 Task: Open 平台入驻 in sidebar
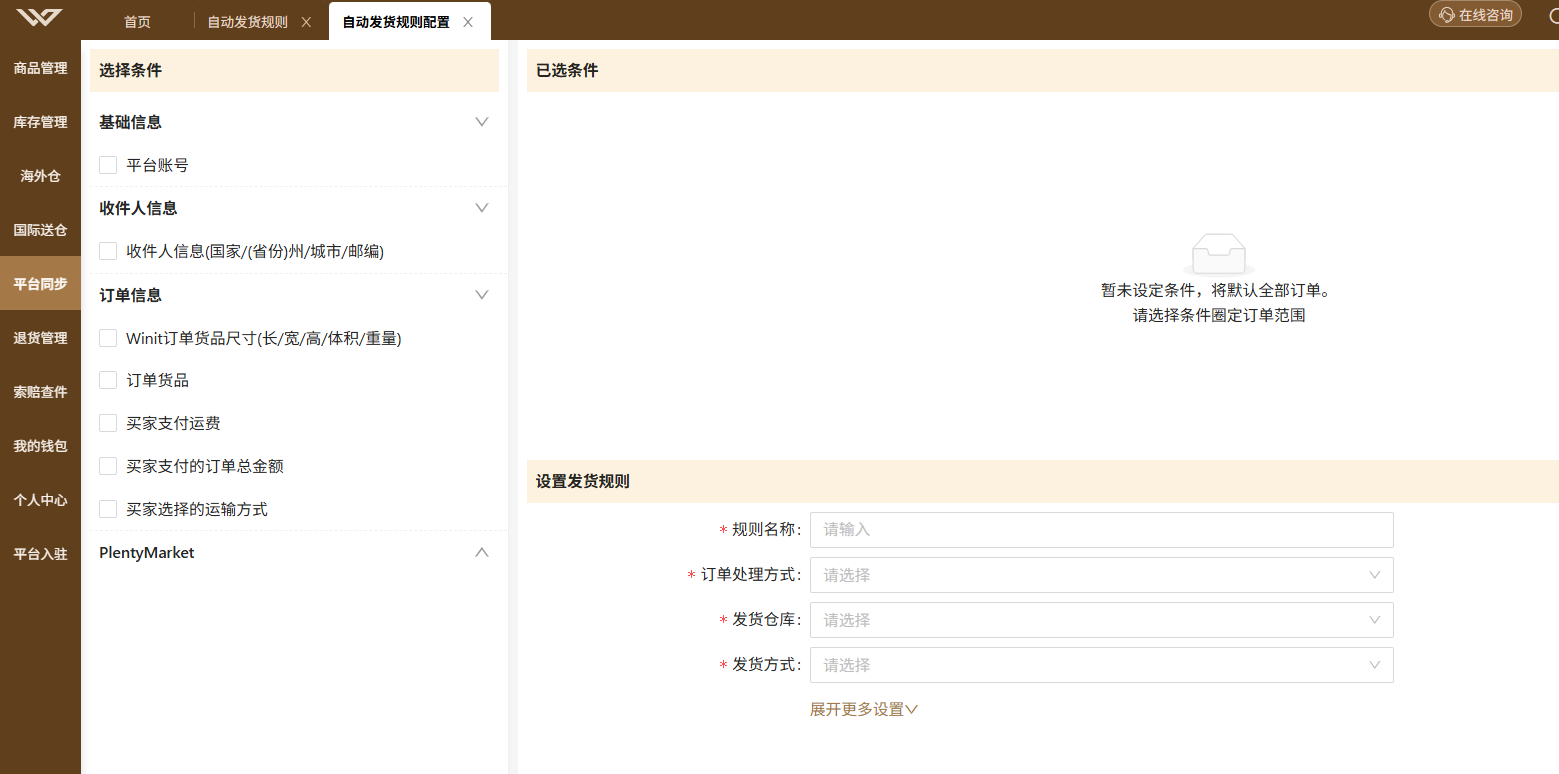[x=40, y=553]
